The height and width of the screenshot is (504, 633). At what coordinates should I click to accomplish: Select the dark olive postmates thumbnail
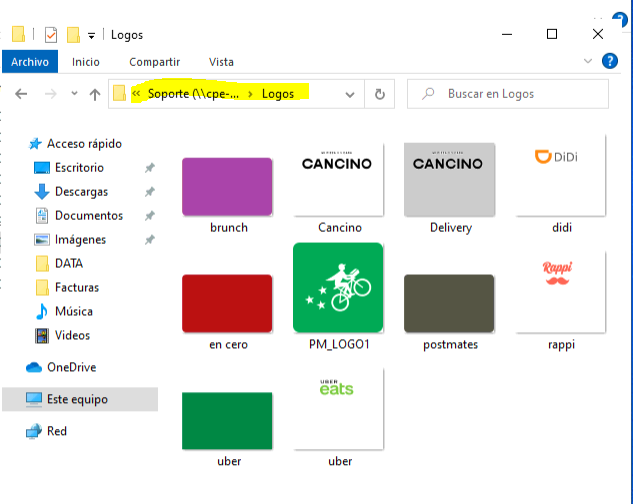[x=449, y=304]
